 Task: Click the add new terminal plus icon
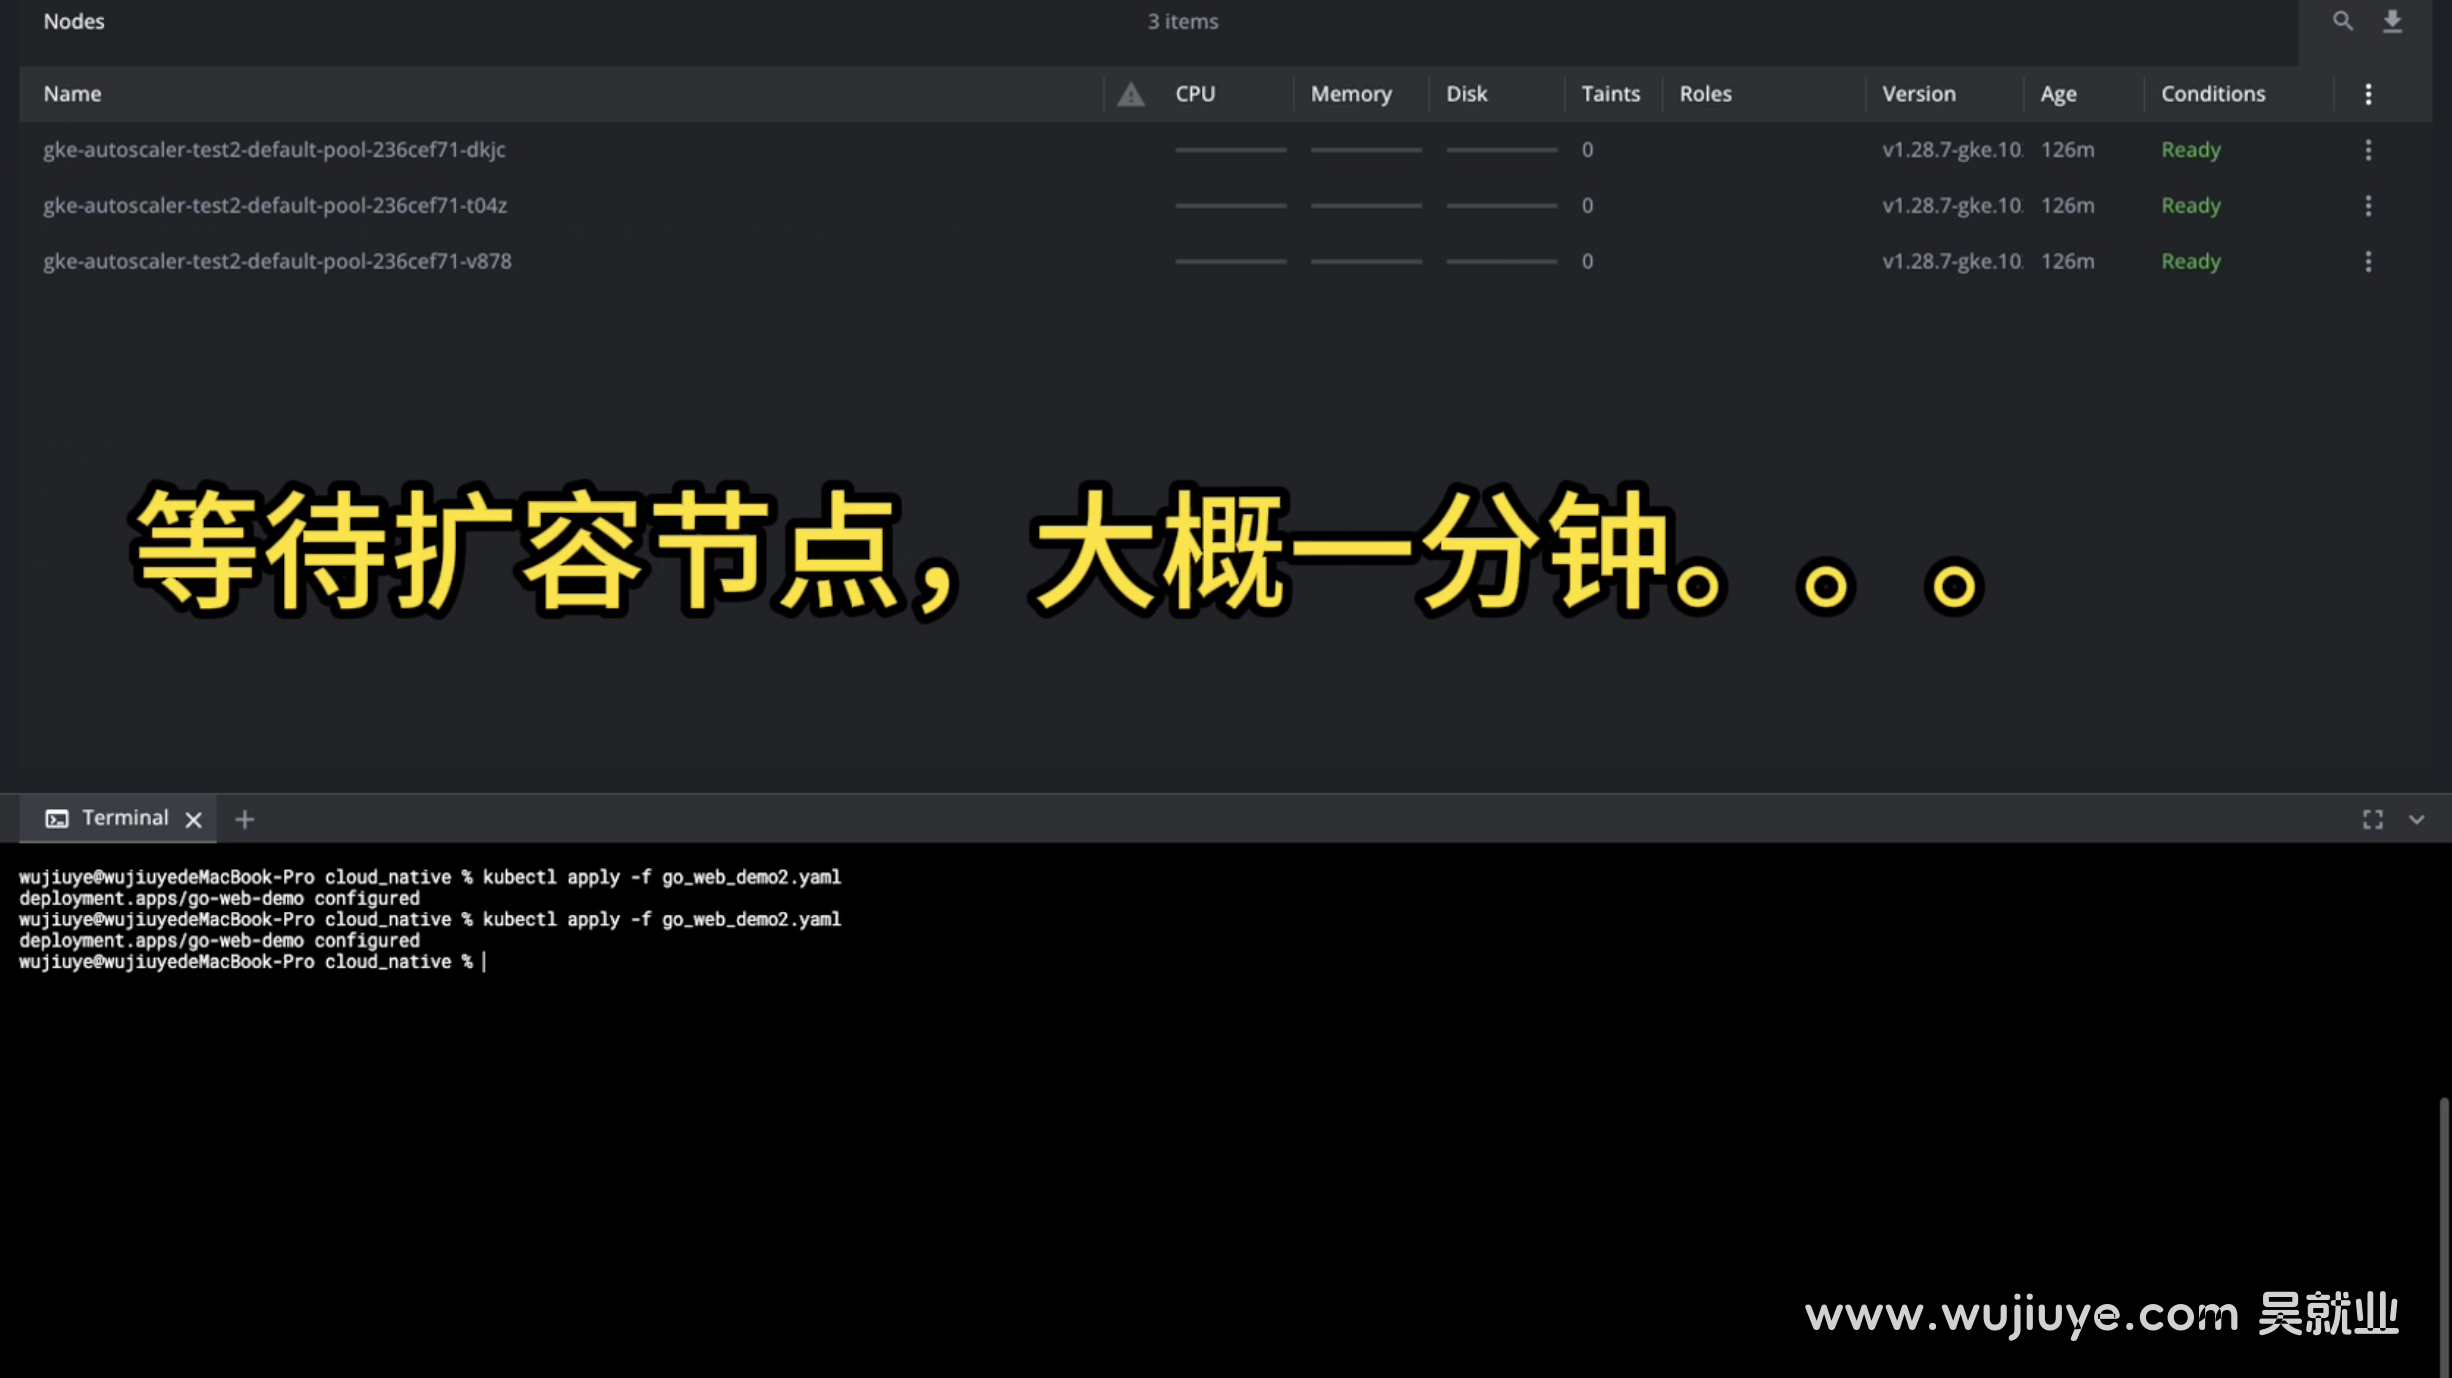(243, 817)
